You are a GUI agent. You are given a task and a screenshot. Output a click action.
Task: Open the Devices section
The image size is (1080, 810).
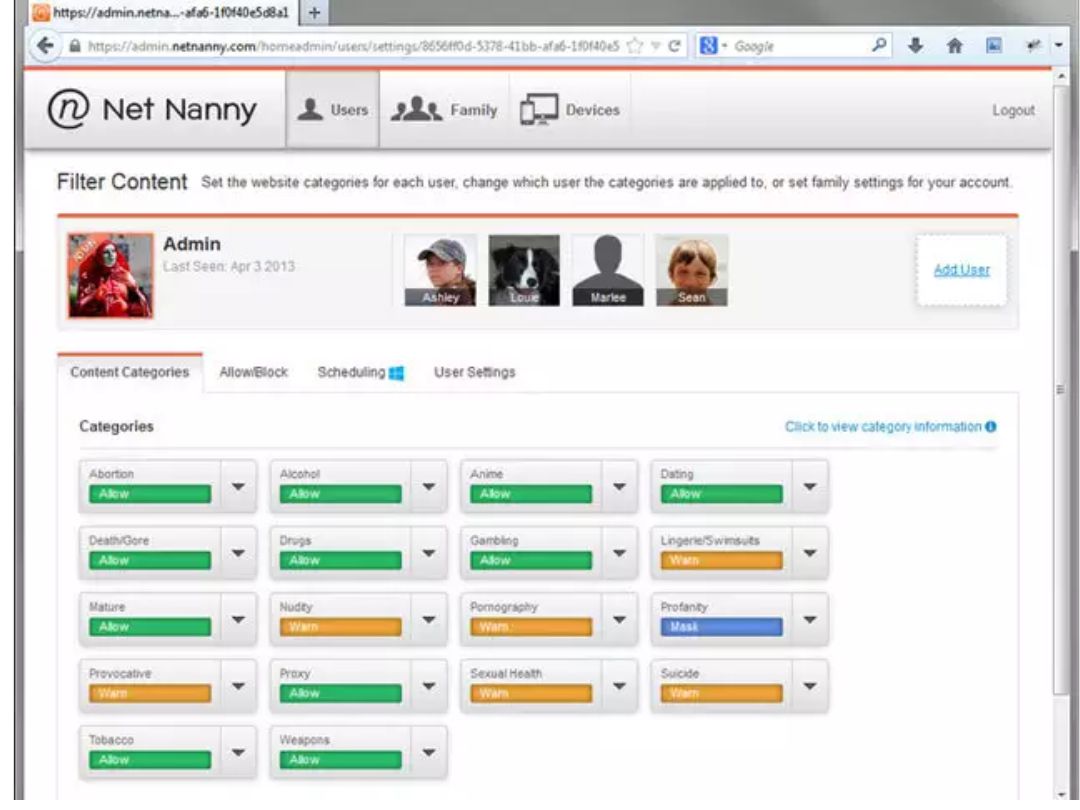tap(570, 110)
